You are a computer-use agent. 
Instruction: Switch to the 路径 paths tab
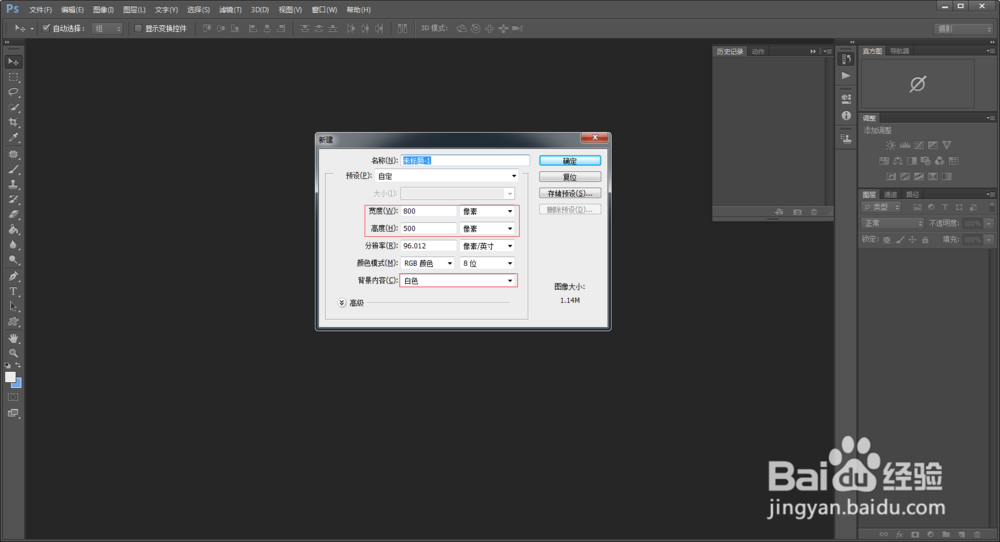tap(913, 194)
